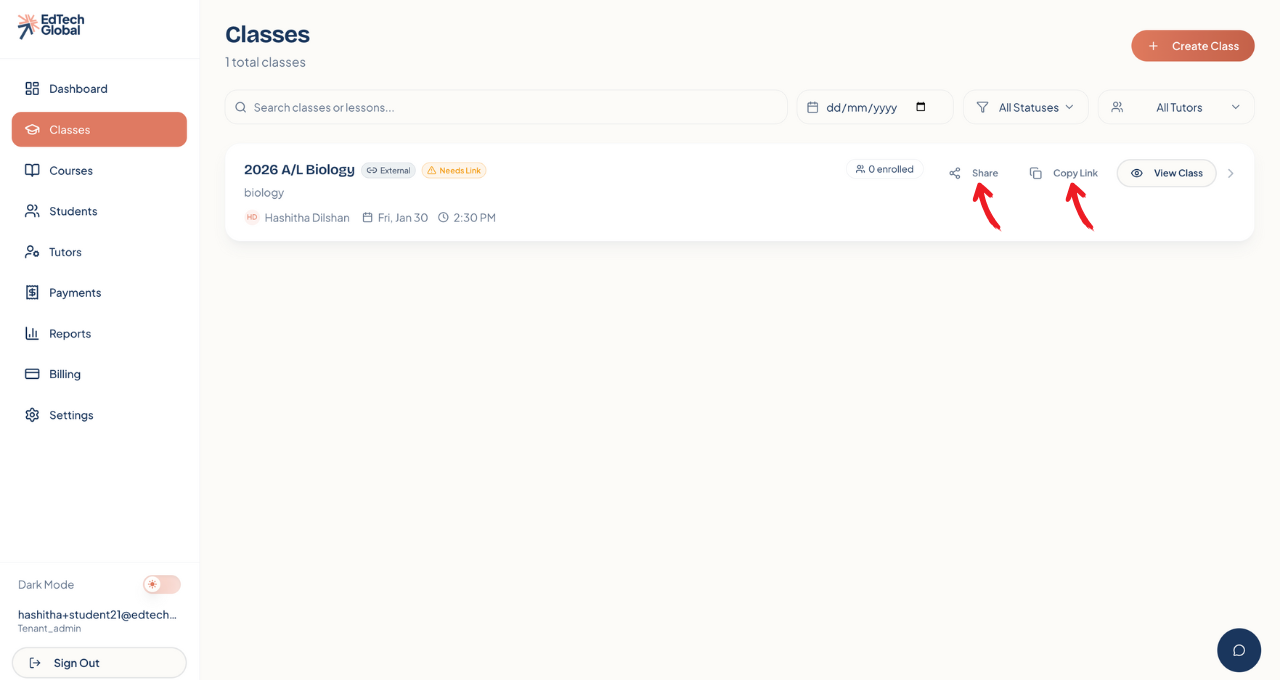Click the Share icon on the class row
Viewport: 1280px width, 680px height.
pyautogui.click(x=955, y=173)
